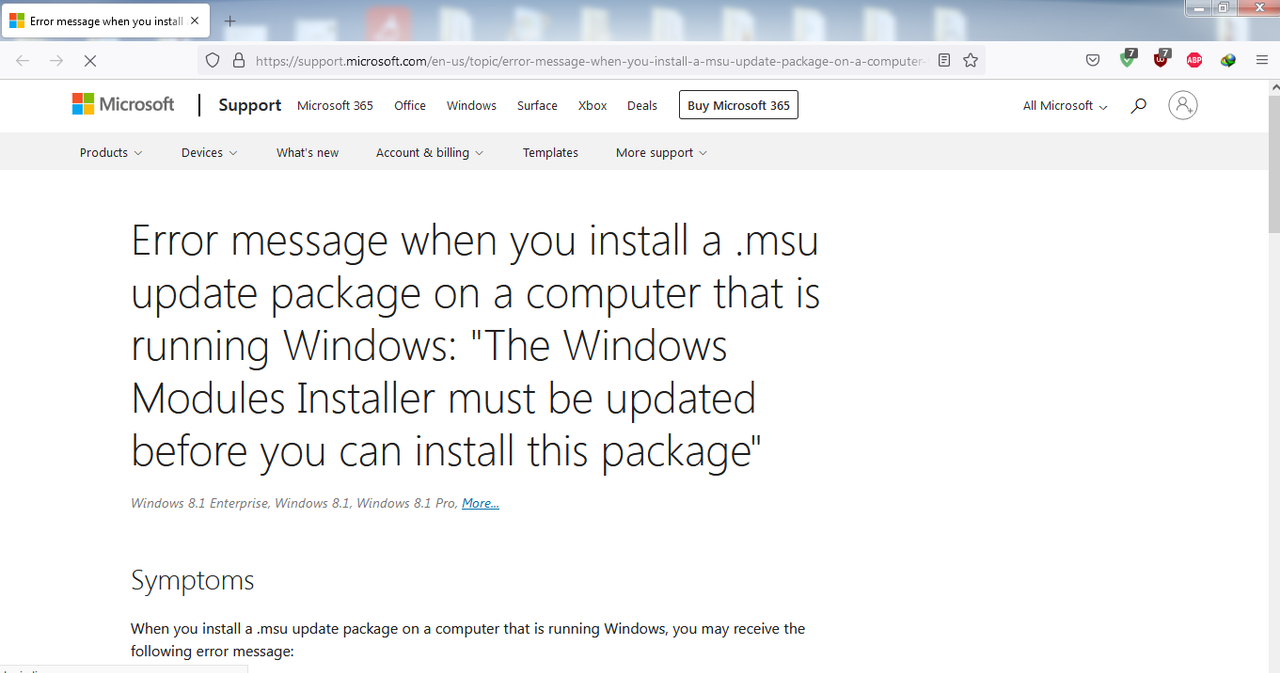This screenshot has width=1280, height=673.
Task: Bookmark this page with the star
Action: [x=970, y=60]
